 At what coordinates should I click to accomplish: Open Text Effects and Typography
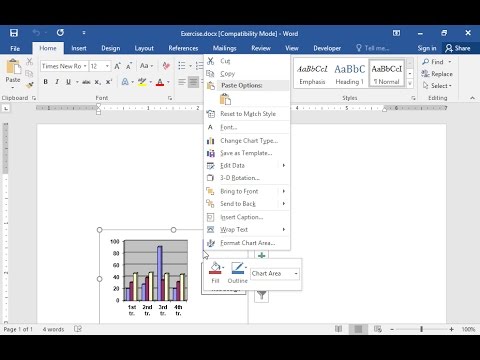[125, 82]
